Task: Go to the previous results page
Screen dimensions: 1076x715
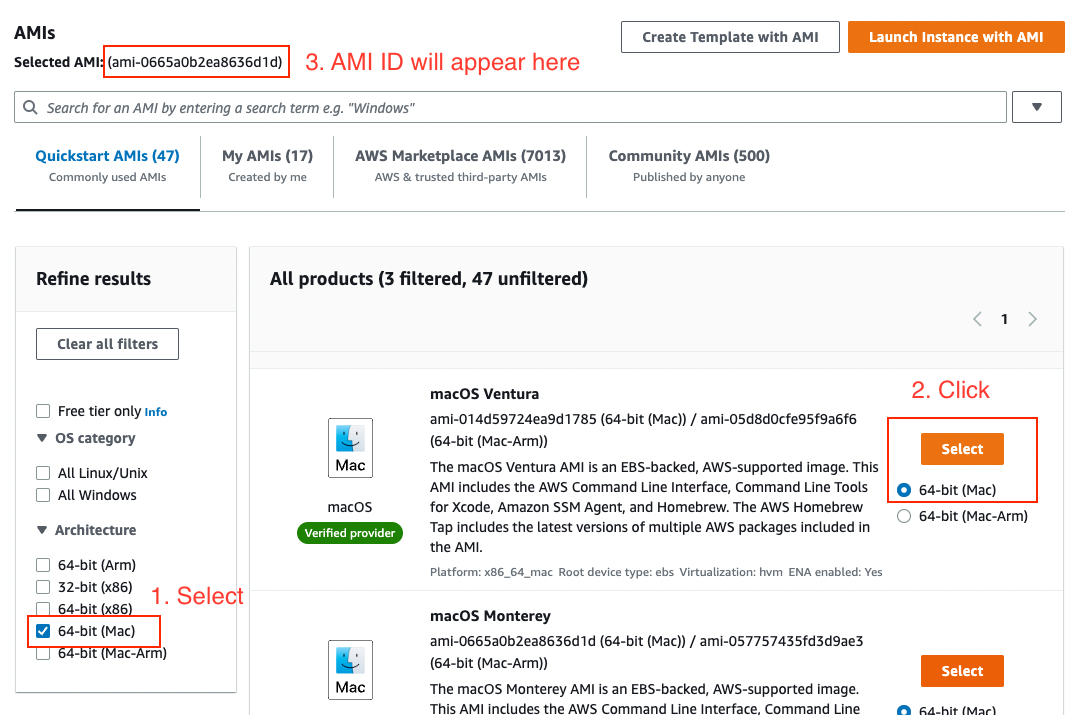Action: [977, 319]
